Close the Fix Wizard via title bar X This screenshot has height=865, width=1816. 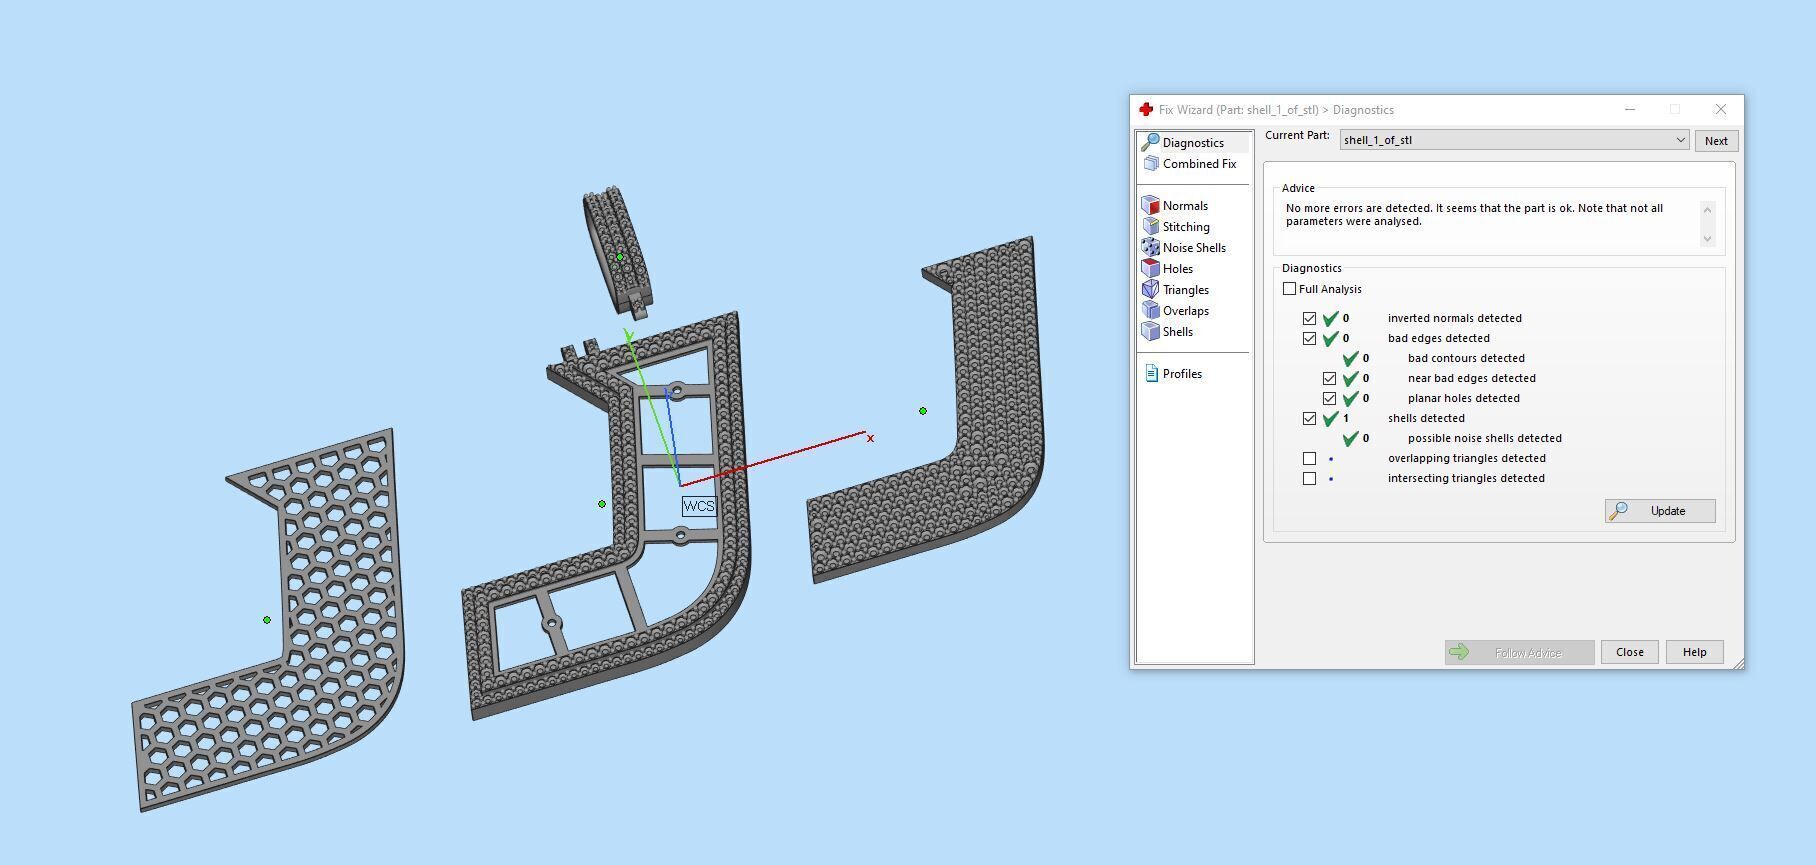pos(1720,110)
